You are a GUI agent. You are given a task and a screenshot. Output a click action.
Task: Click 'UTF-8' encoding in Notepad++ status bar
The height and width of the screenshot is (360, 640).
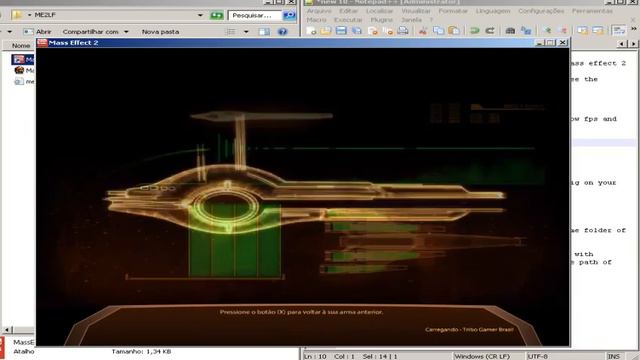coord(537,356)
